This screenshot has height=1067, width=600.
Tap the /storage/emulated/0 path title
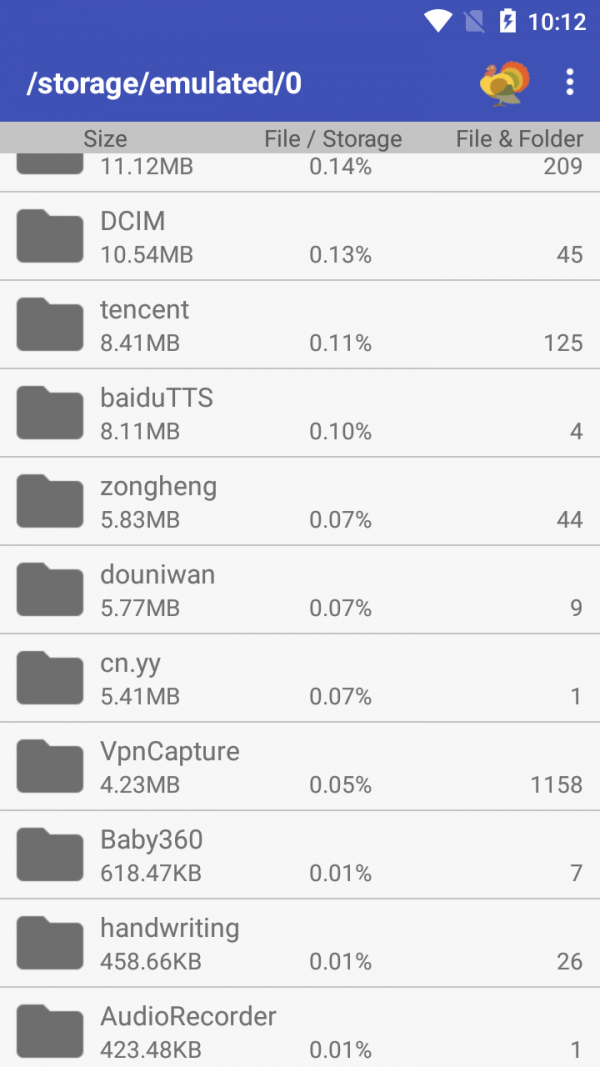[164, 84]
